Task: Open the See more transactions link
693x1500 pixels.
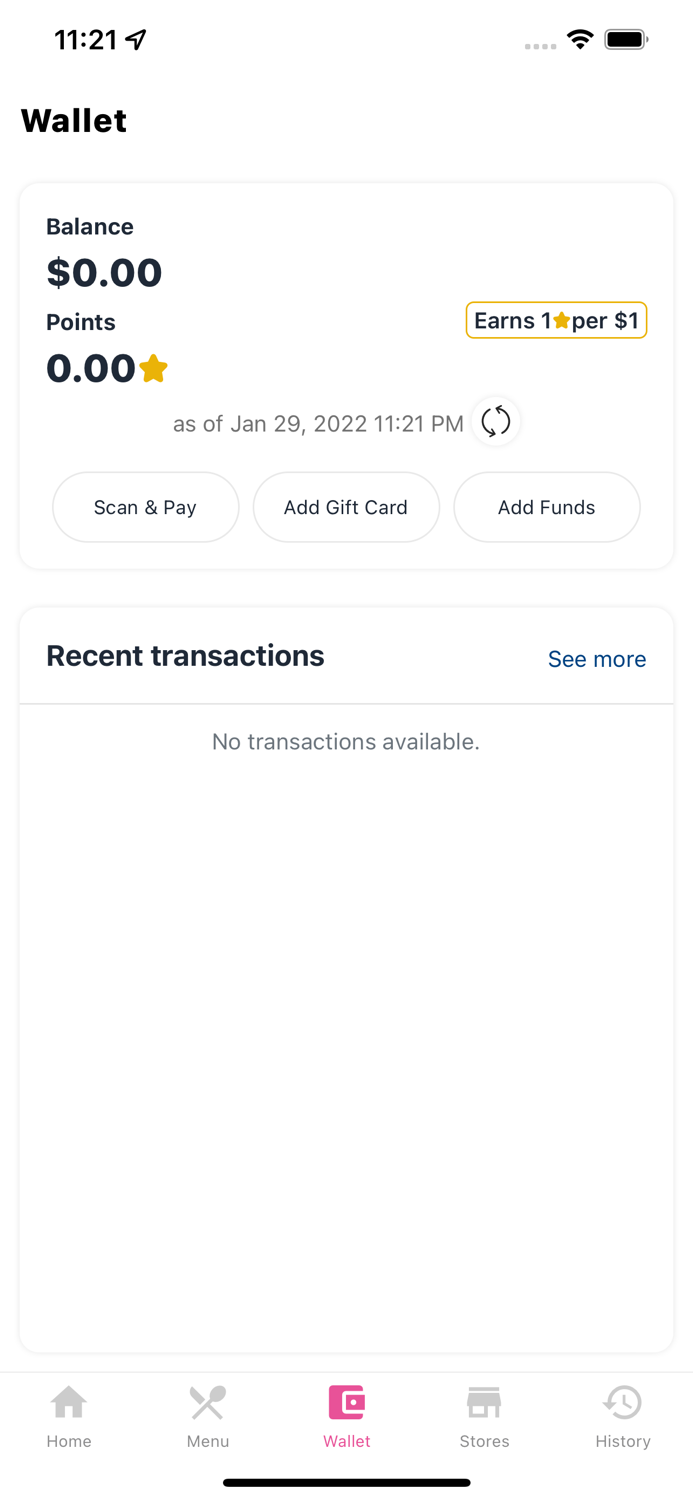Action: tap(597, 659)
